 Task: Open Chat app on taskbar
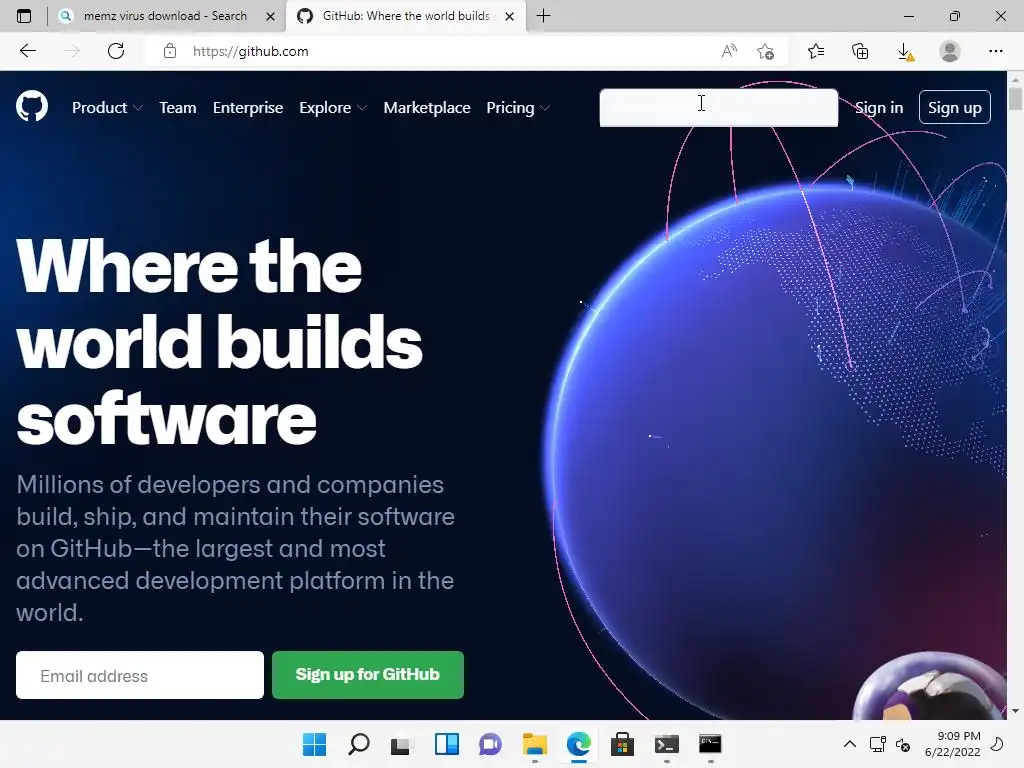point(490,744)
